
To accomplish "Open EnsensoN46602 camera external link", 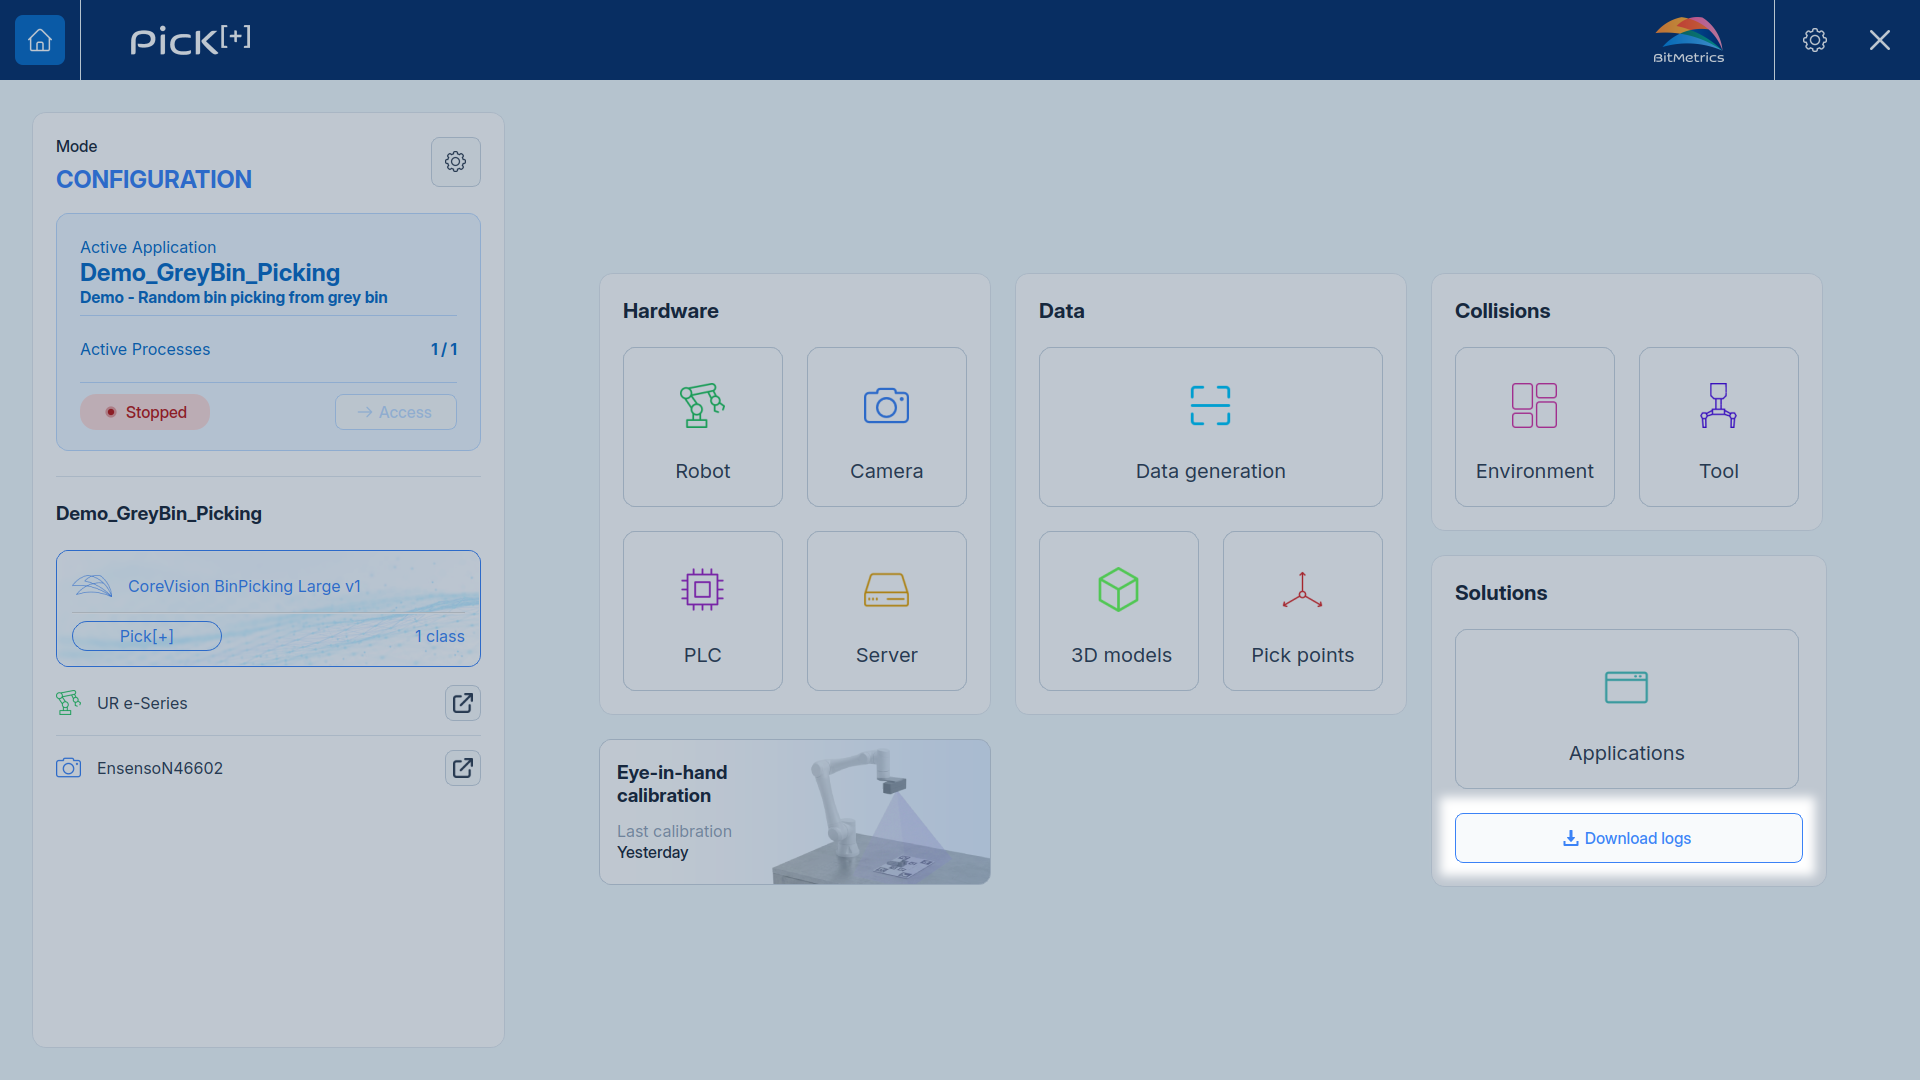I will [x=462, y=768].
